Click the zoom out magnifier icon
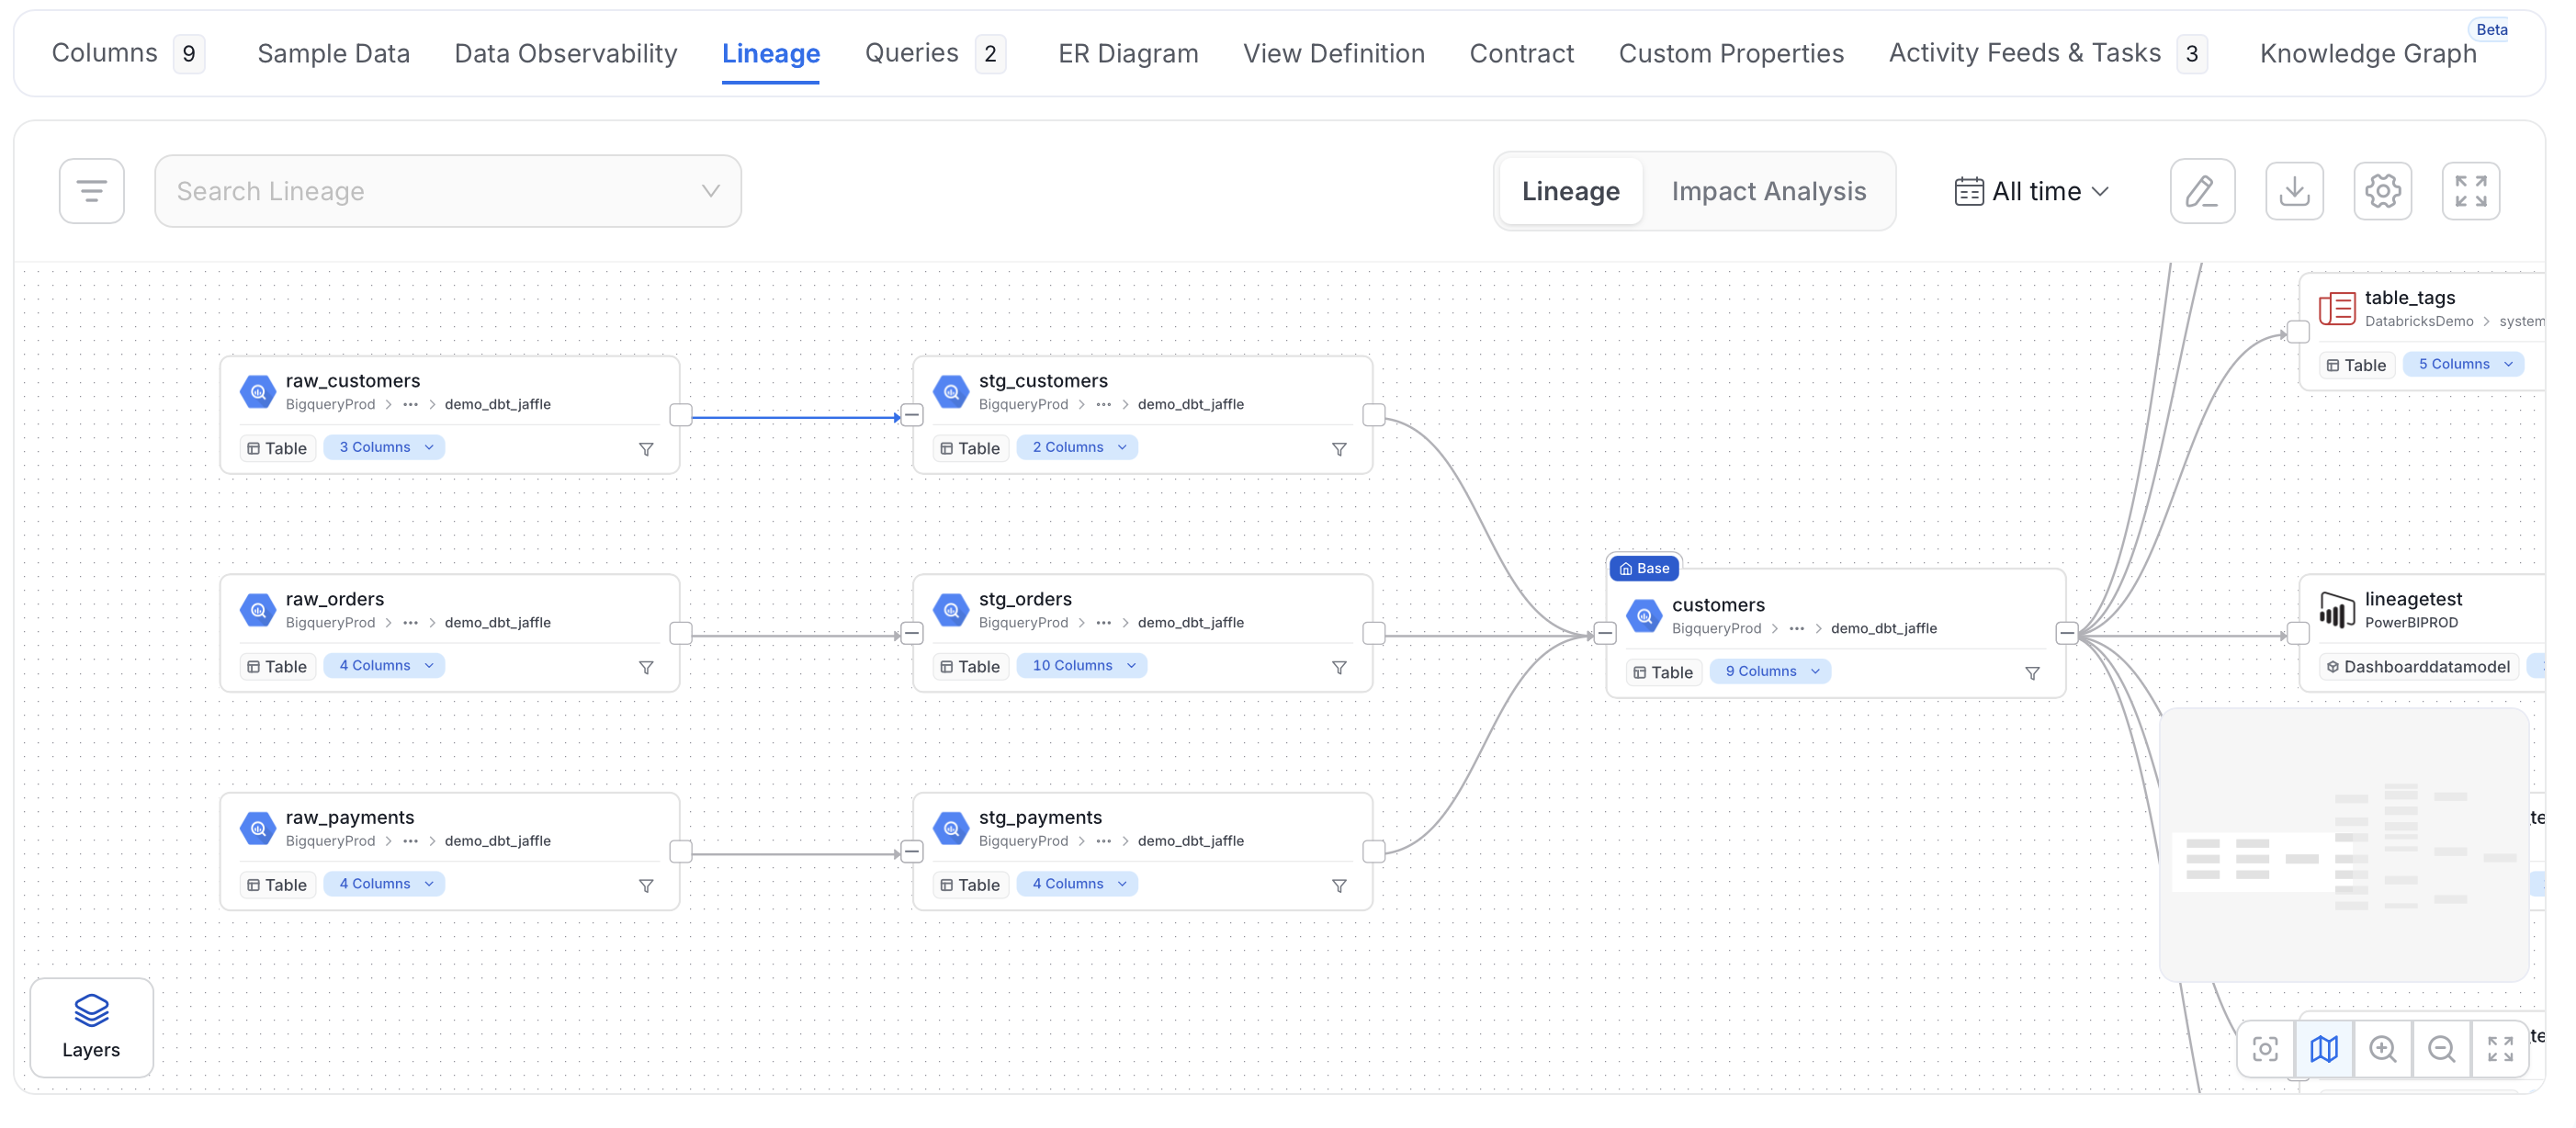The height and width of the screenshot is (1128, 2576). pyautogui.click(x=2442, y=1048)
